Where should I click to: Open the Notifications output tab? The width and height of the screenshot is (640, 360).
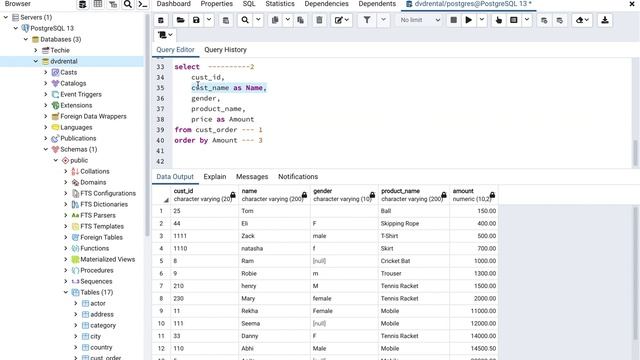[x=298, y=177]
